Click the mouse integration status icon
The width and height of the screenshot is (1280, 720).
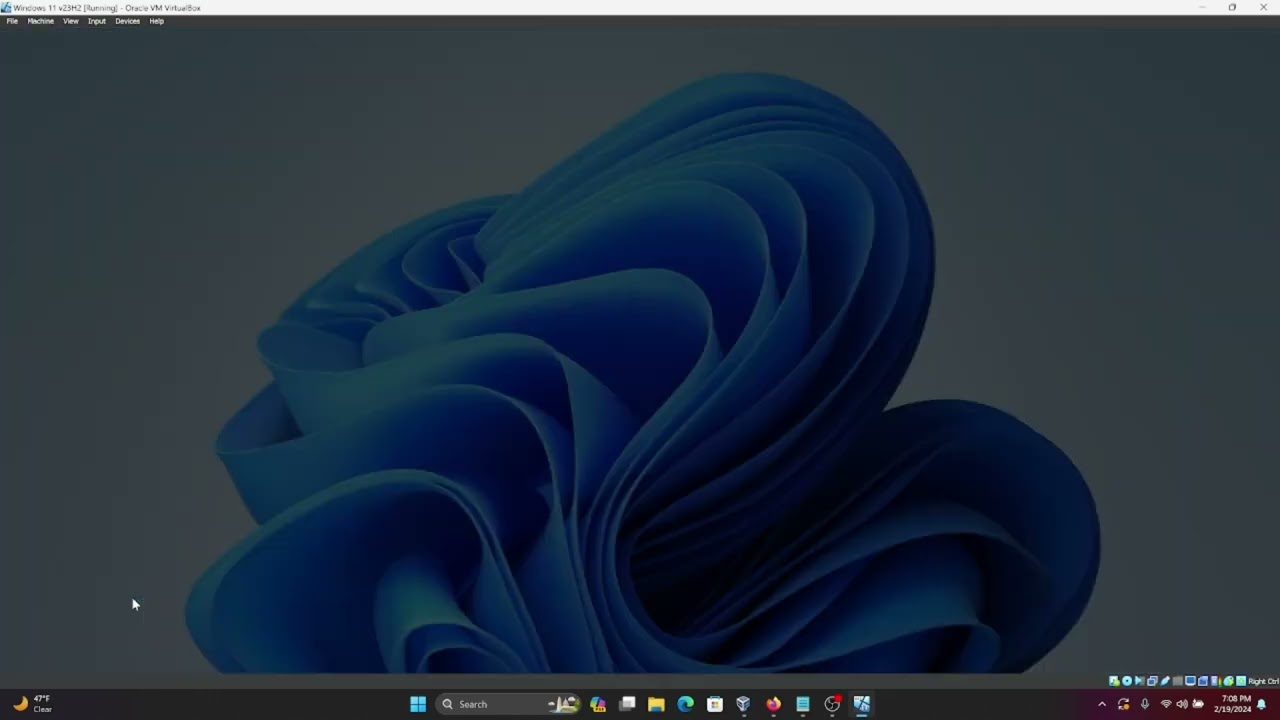pos(1228,681)
